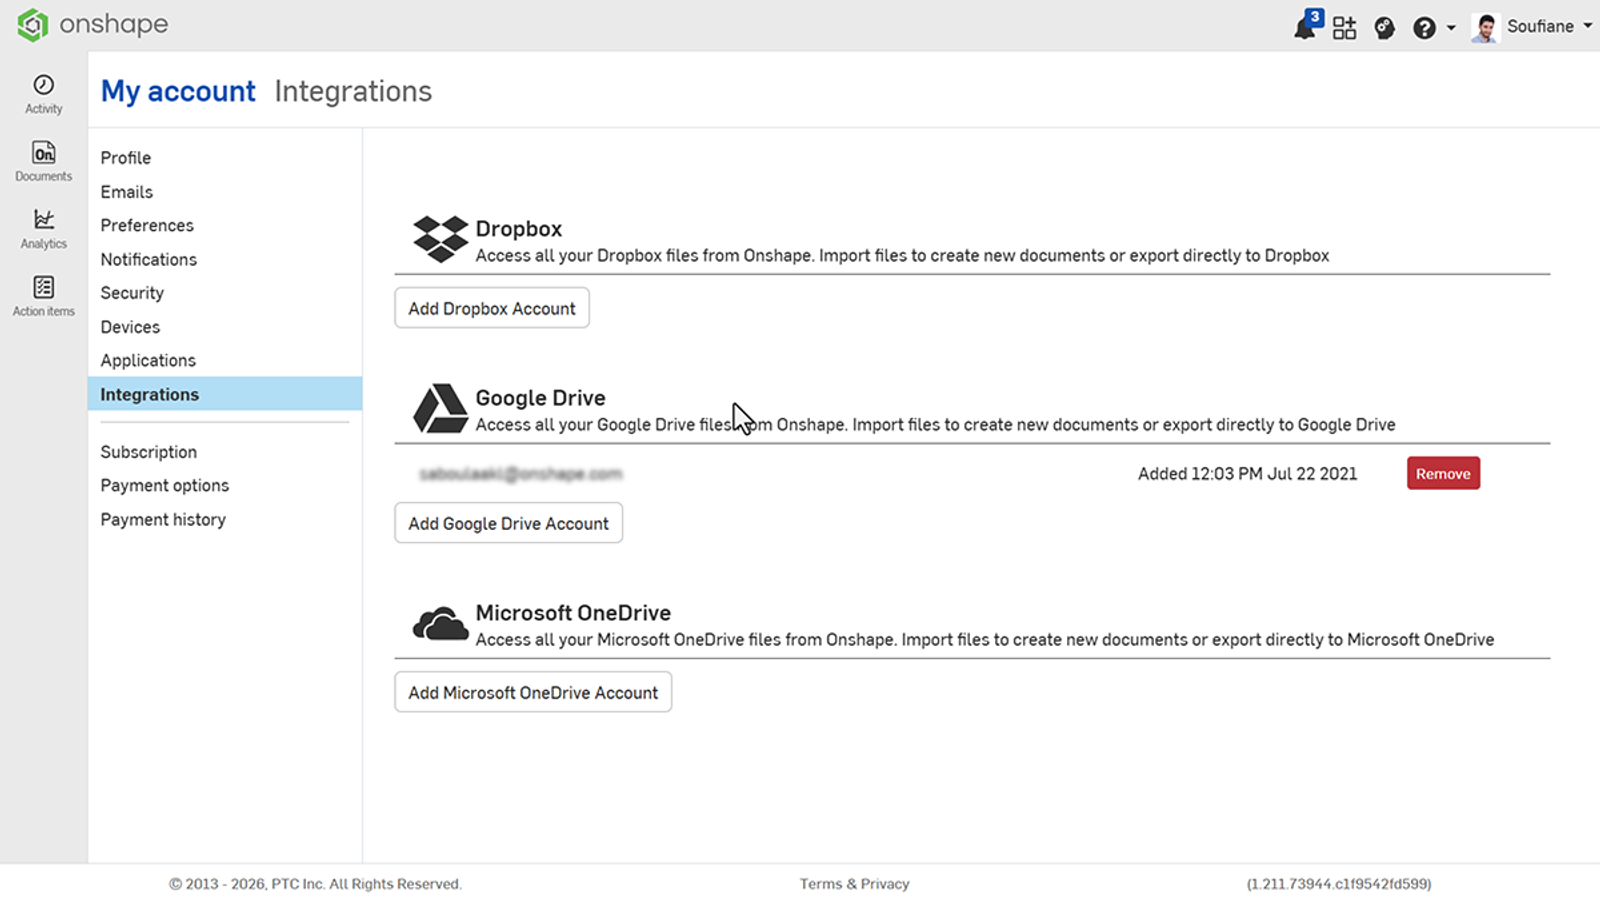Open Terms & Privacy
Image resolution: width=1600 pixels, height=900 pixels.
(854, 883)
